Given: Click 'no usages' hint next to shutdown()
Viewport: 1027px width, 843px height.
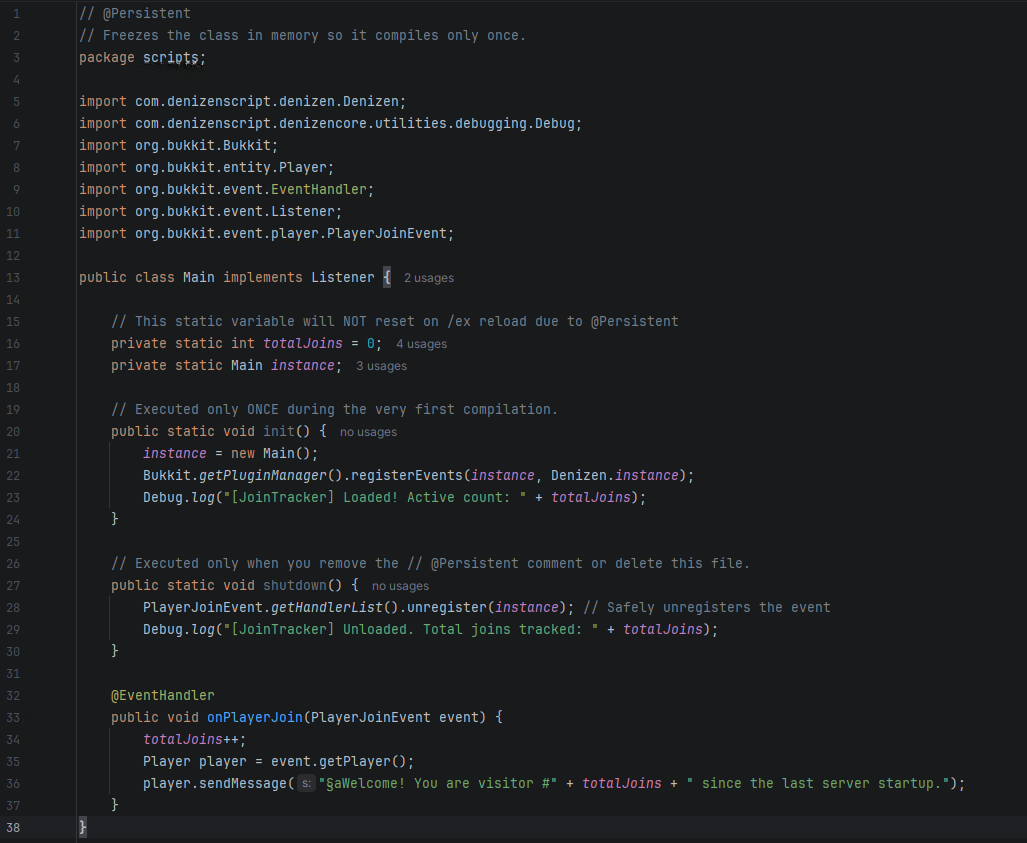Looking at the screenshot, I should (400, 586).
